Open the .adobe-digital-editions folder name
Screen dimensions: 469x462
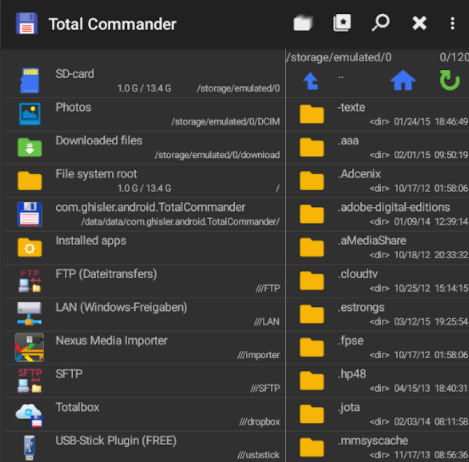click(x=394, y=207)
